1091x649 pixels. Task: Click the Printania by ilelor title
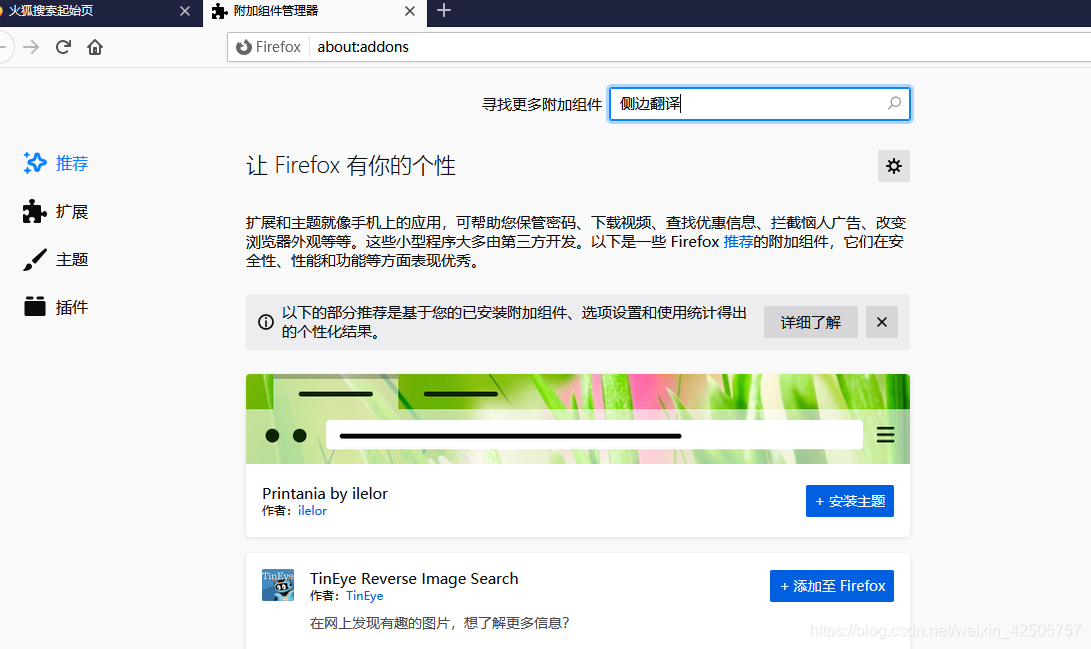[x=325, y=493]
